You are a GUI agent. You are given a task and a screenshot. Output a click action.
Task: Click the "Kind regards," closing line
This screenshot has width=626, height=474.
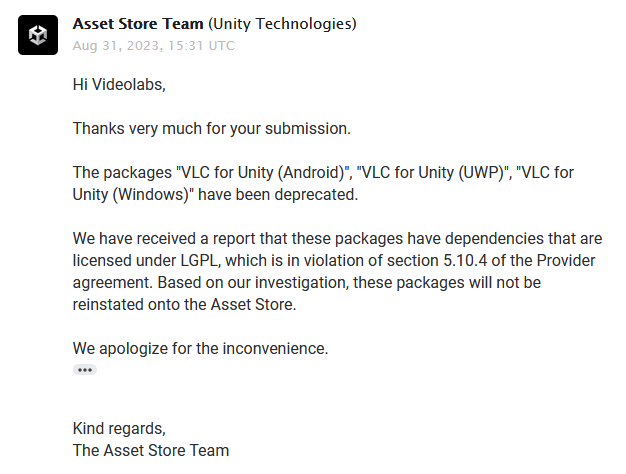pyautogui.click(x=119, y=428)
